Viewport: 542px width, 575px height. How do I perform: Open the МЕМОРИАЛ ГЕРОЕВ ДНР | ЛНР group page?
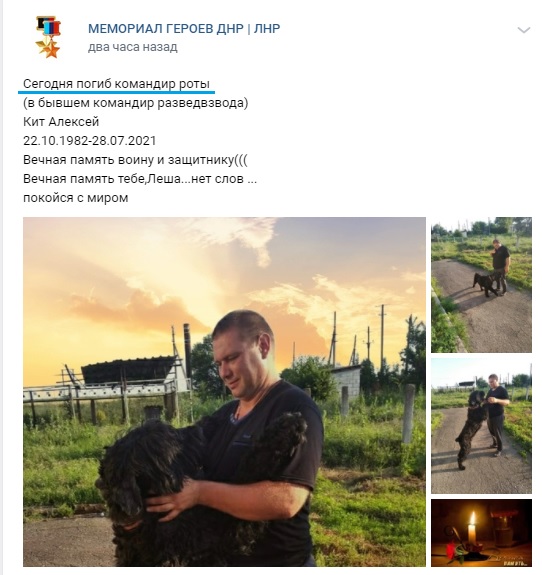coord(184,29)
